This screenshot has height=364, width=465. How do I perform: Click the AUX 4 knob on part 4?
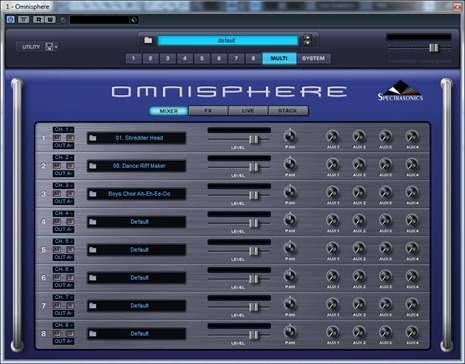pos(412,220)
